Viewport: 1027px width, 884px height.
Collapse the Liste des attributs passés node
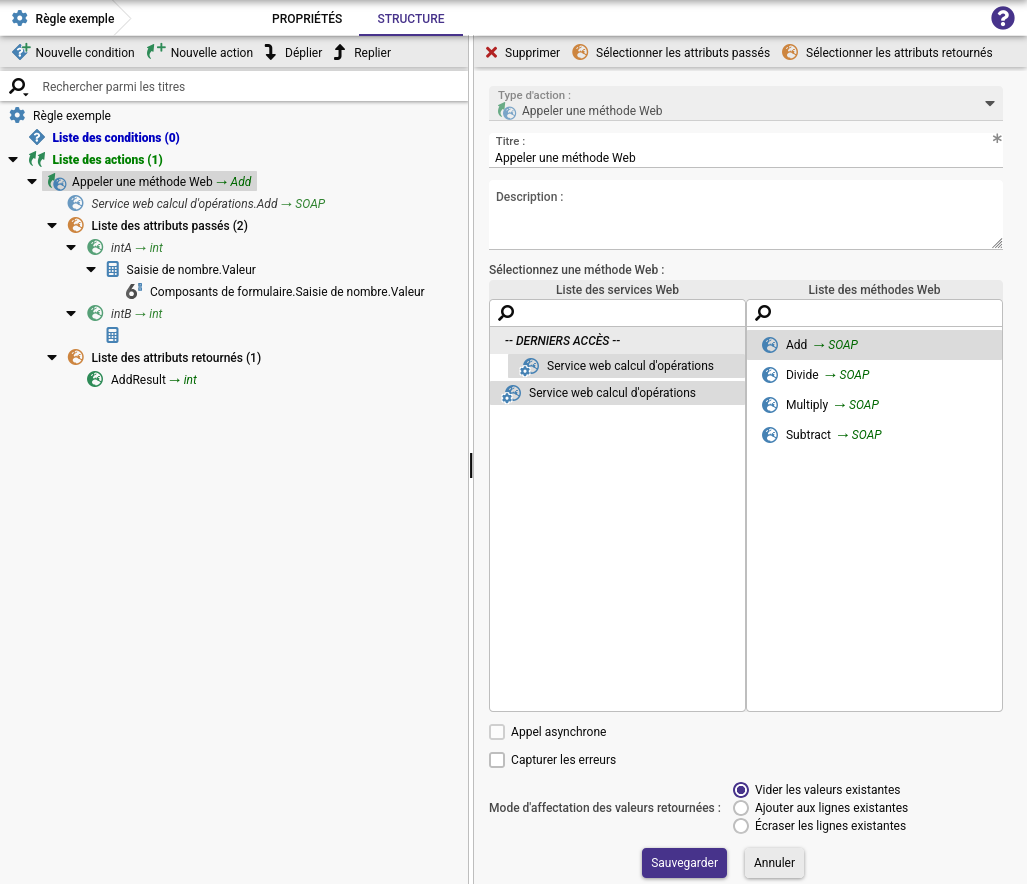pyautogui.click(x=52, y=226)
